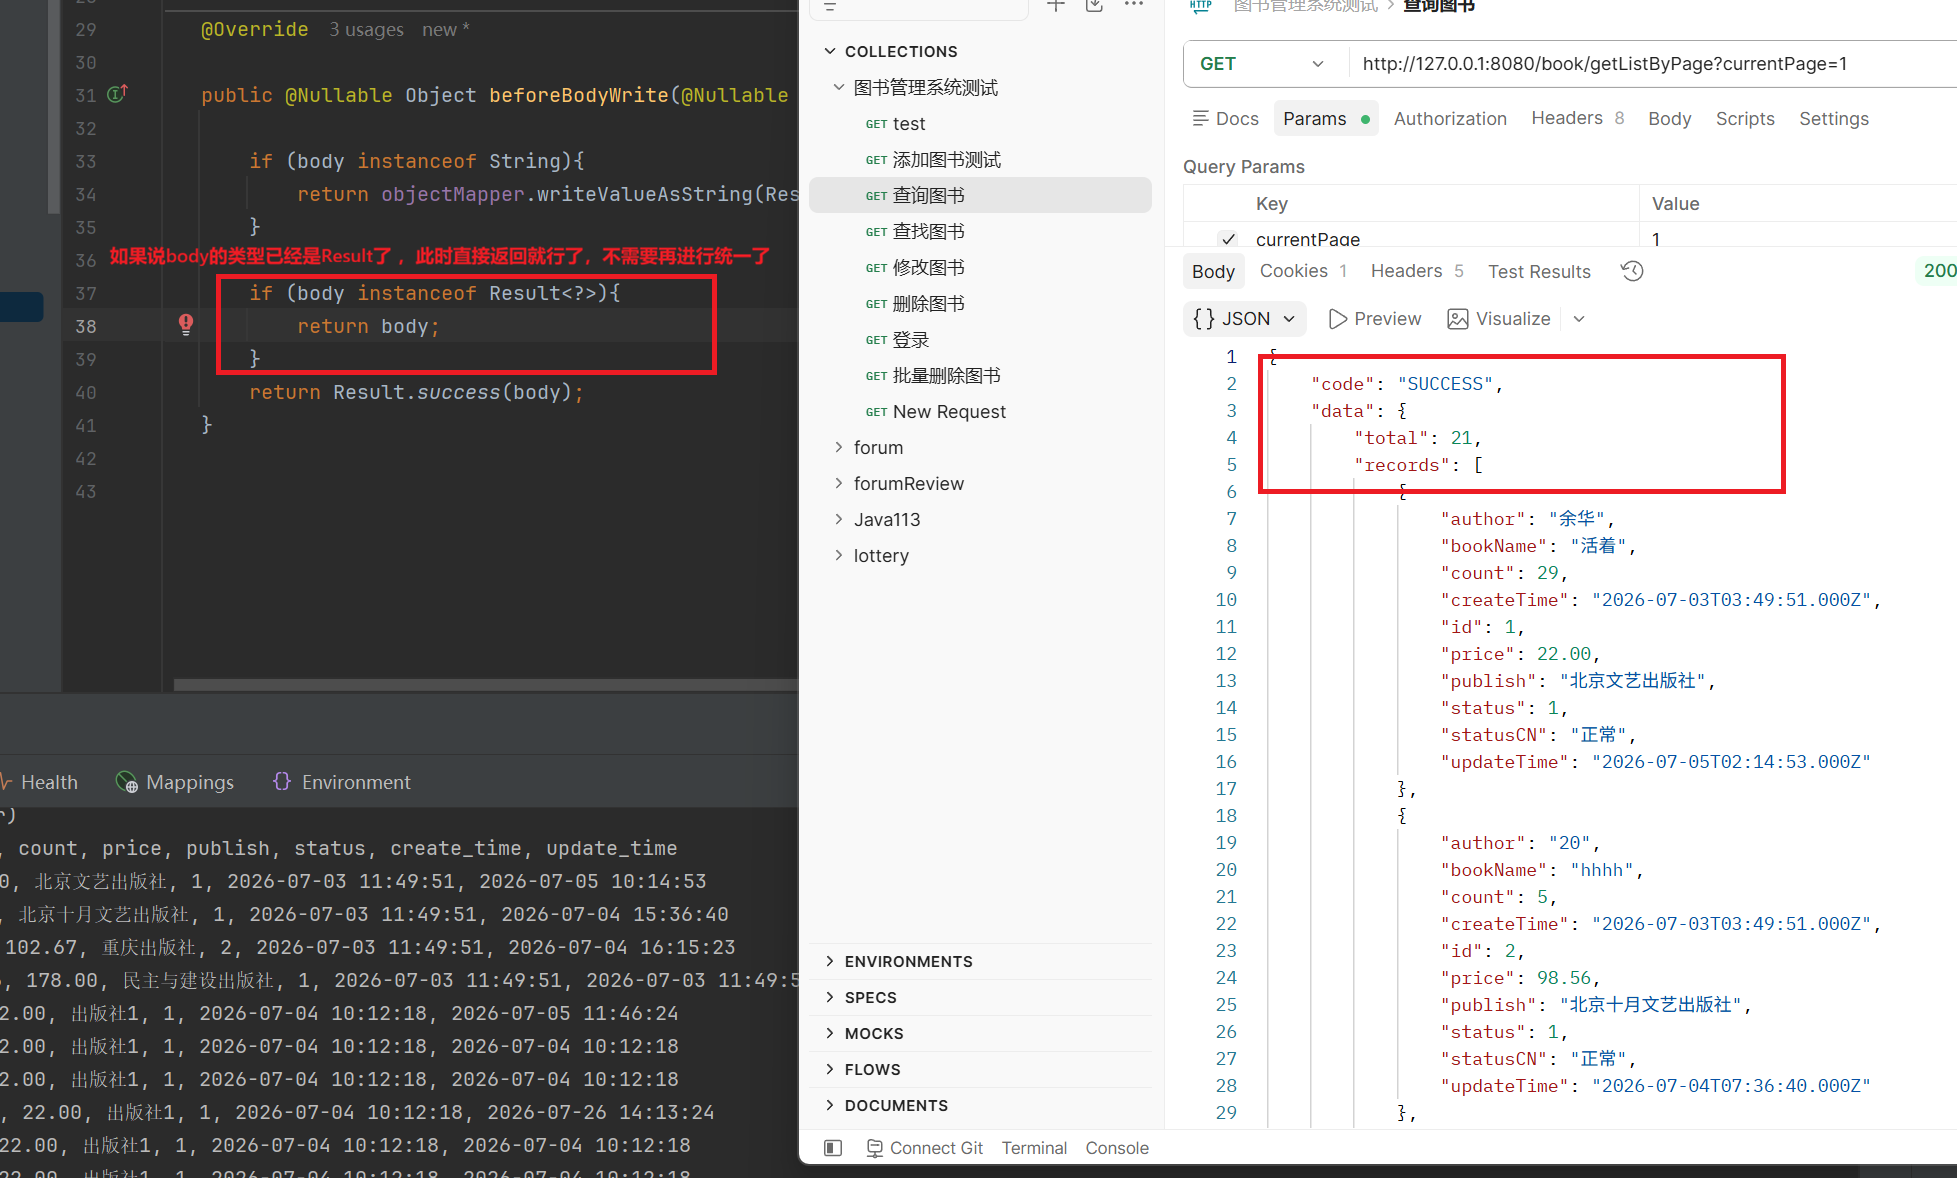The height and width of the screenshot is (1178, 1957).
Task: Select the response Body tab
Action: (1213, 271)
